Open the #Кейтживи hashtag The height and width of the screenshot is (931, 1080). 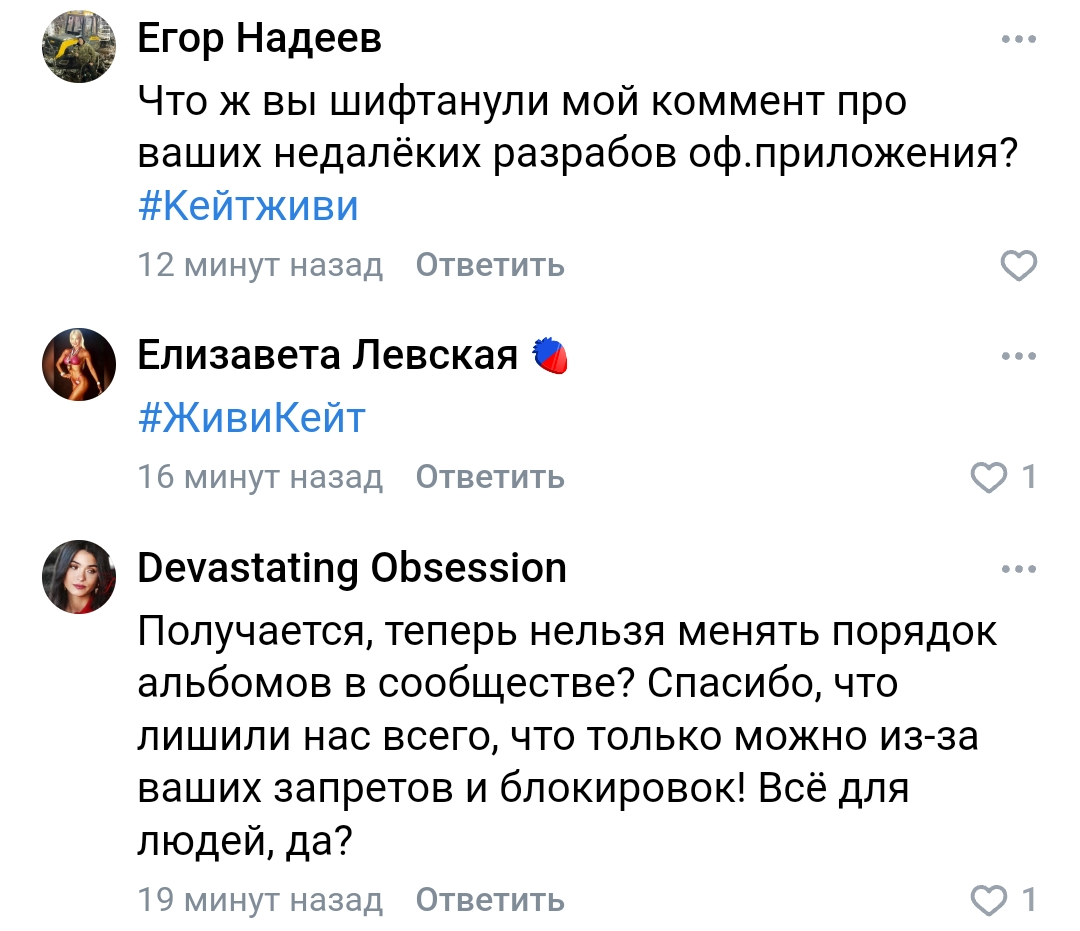[248, 206]
